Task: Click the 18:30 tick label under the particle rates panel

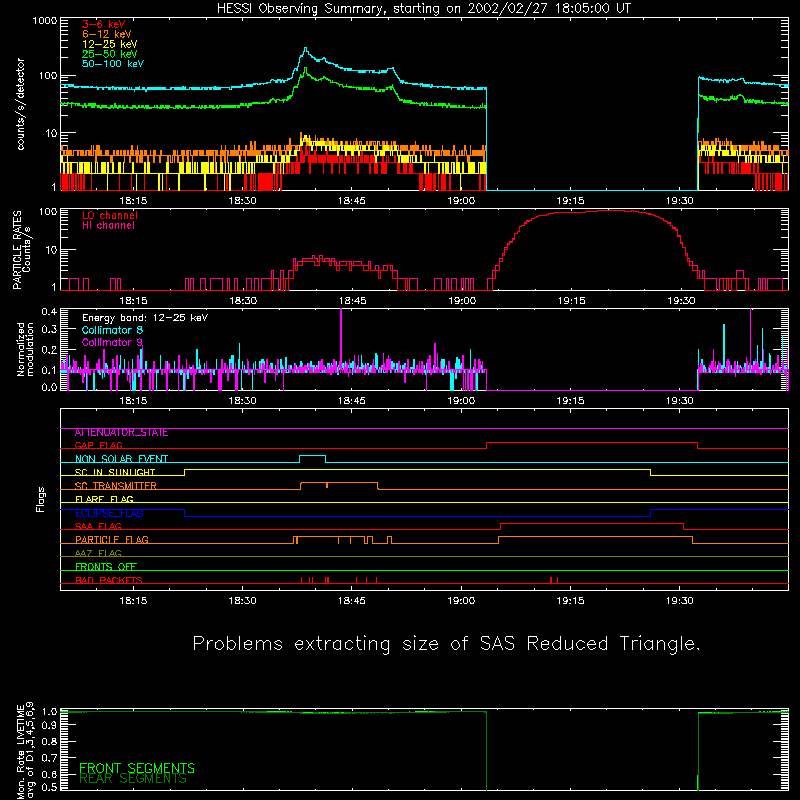Action: pos(243,301)
